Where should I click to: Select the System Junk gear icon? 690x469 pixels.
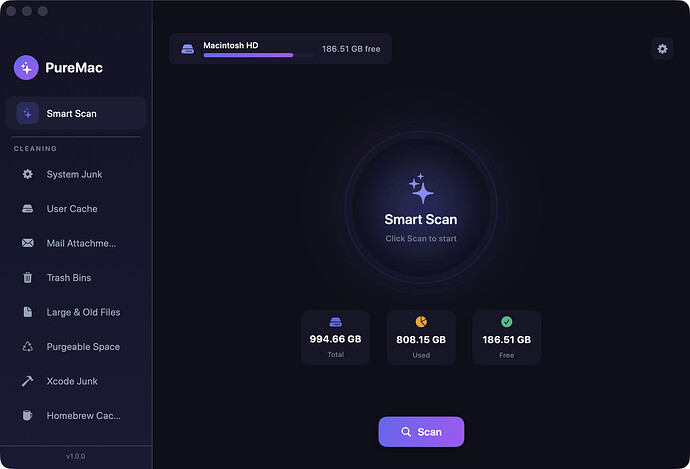[27, 174]
